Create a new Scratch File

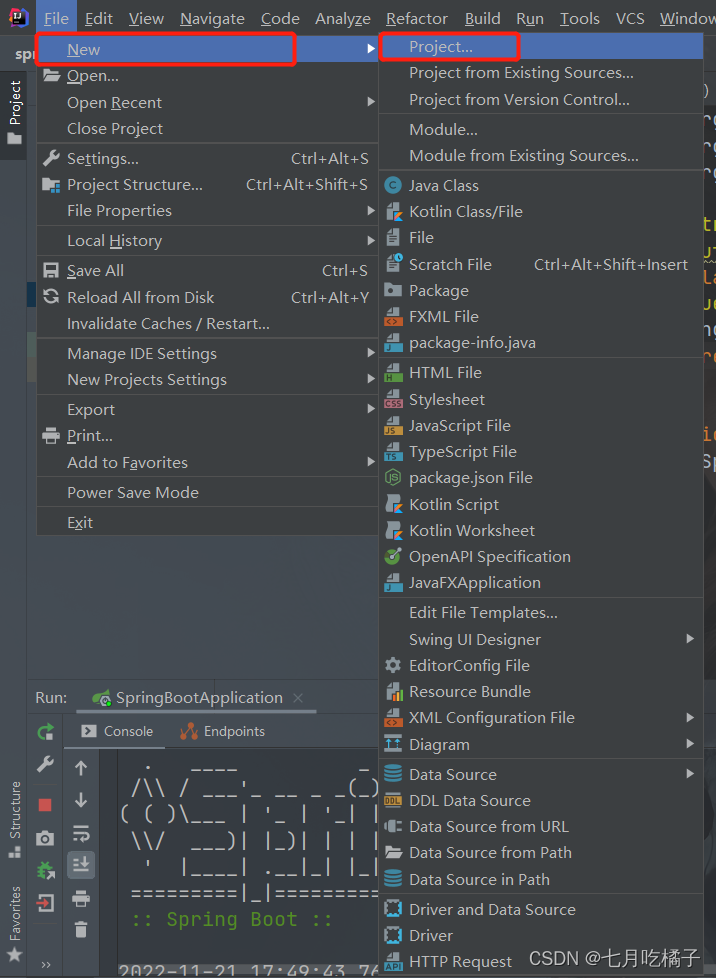541,264
